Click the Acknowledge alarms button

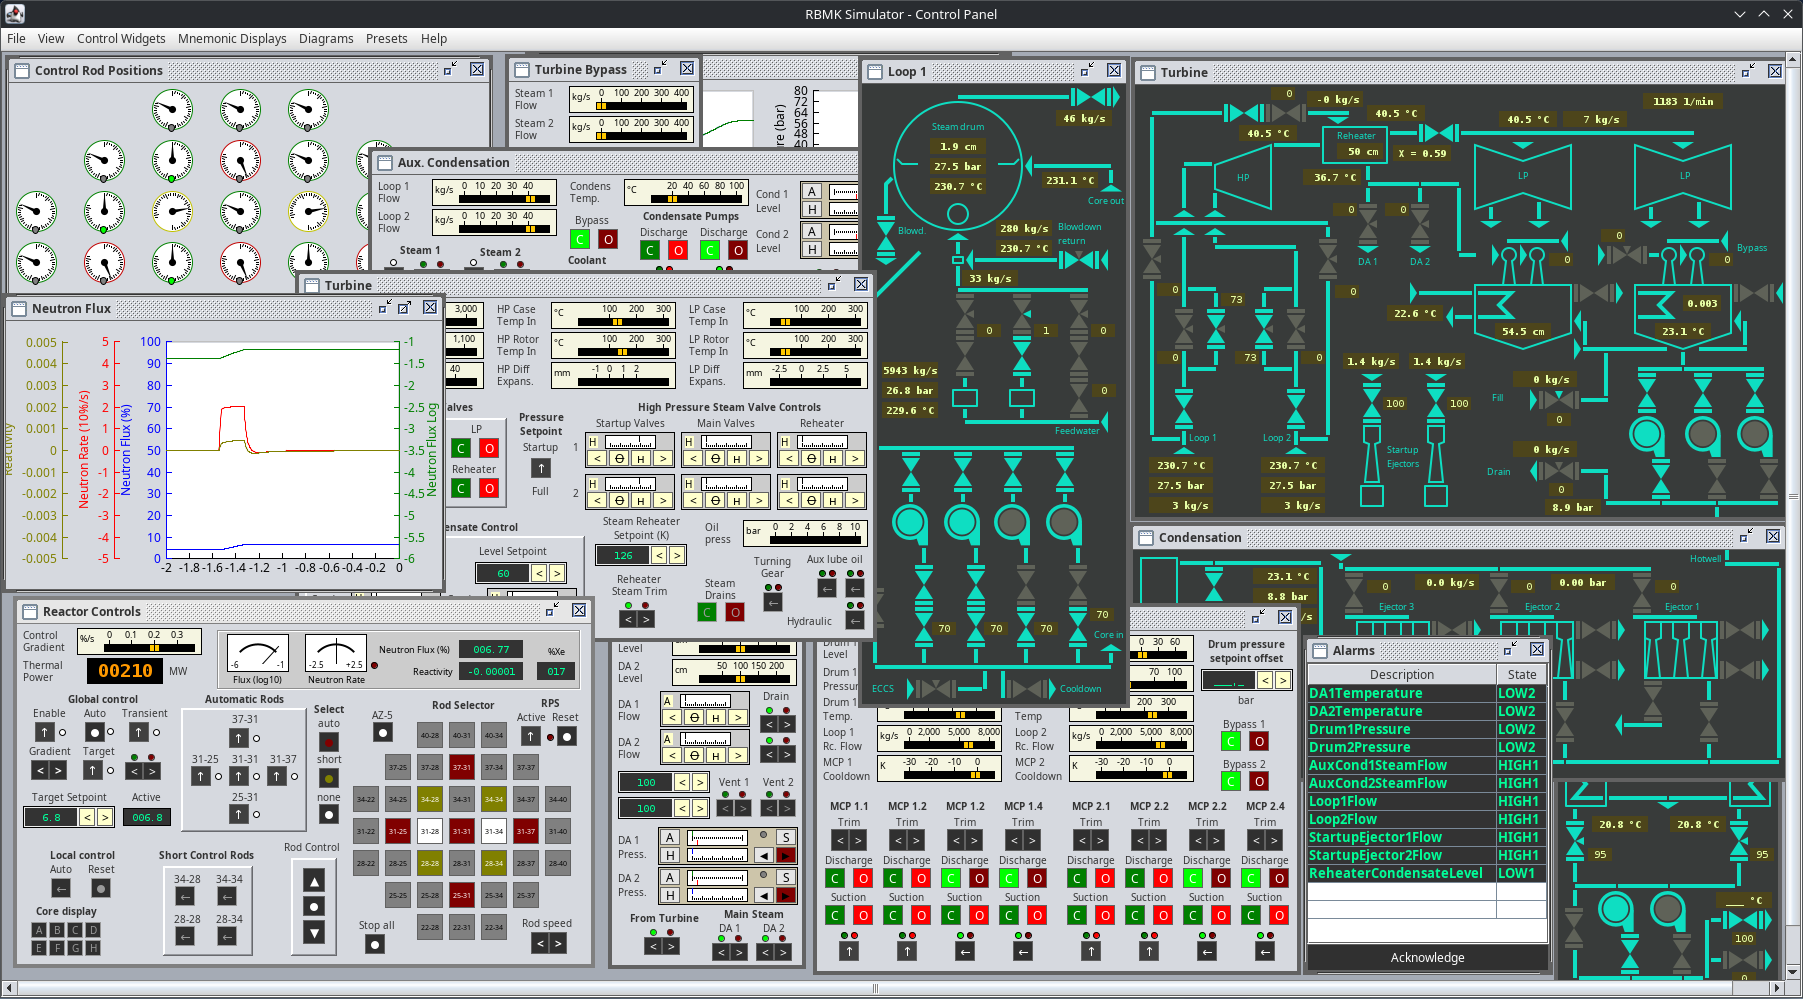(x=1427, y=958)
